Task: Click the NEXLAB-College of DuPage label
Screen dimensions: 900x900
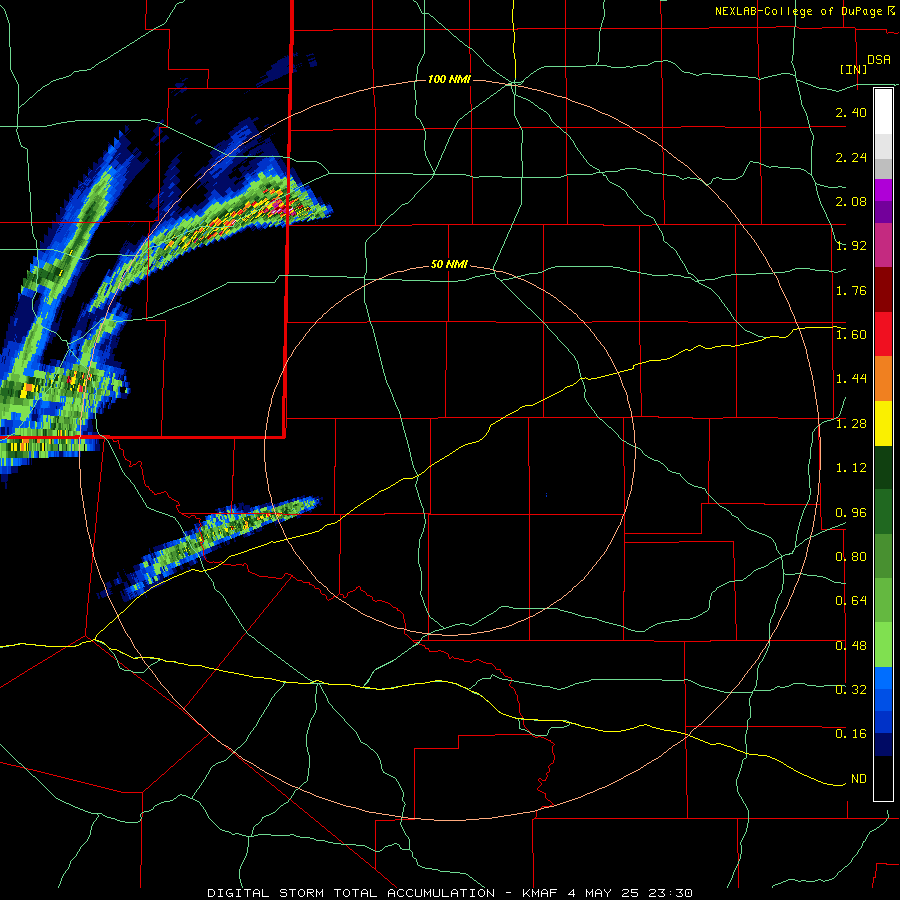Action: [798, 11]
